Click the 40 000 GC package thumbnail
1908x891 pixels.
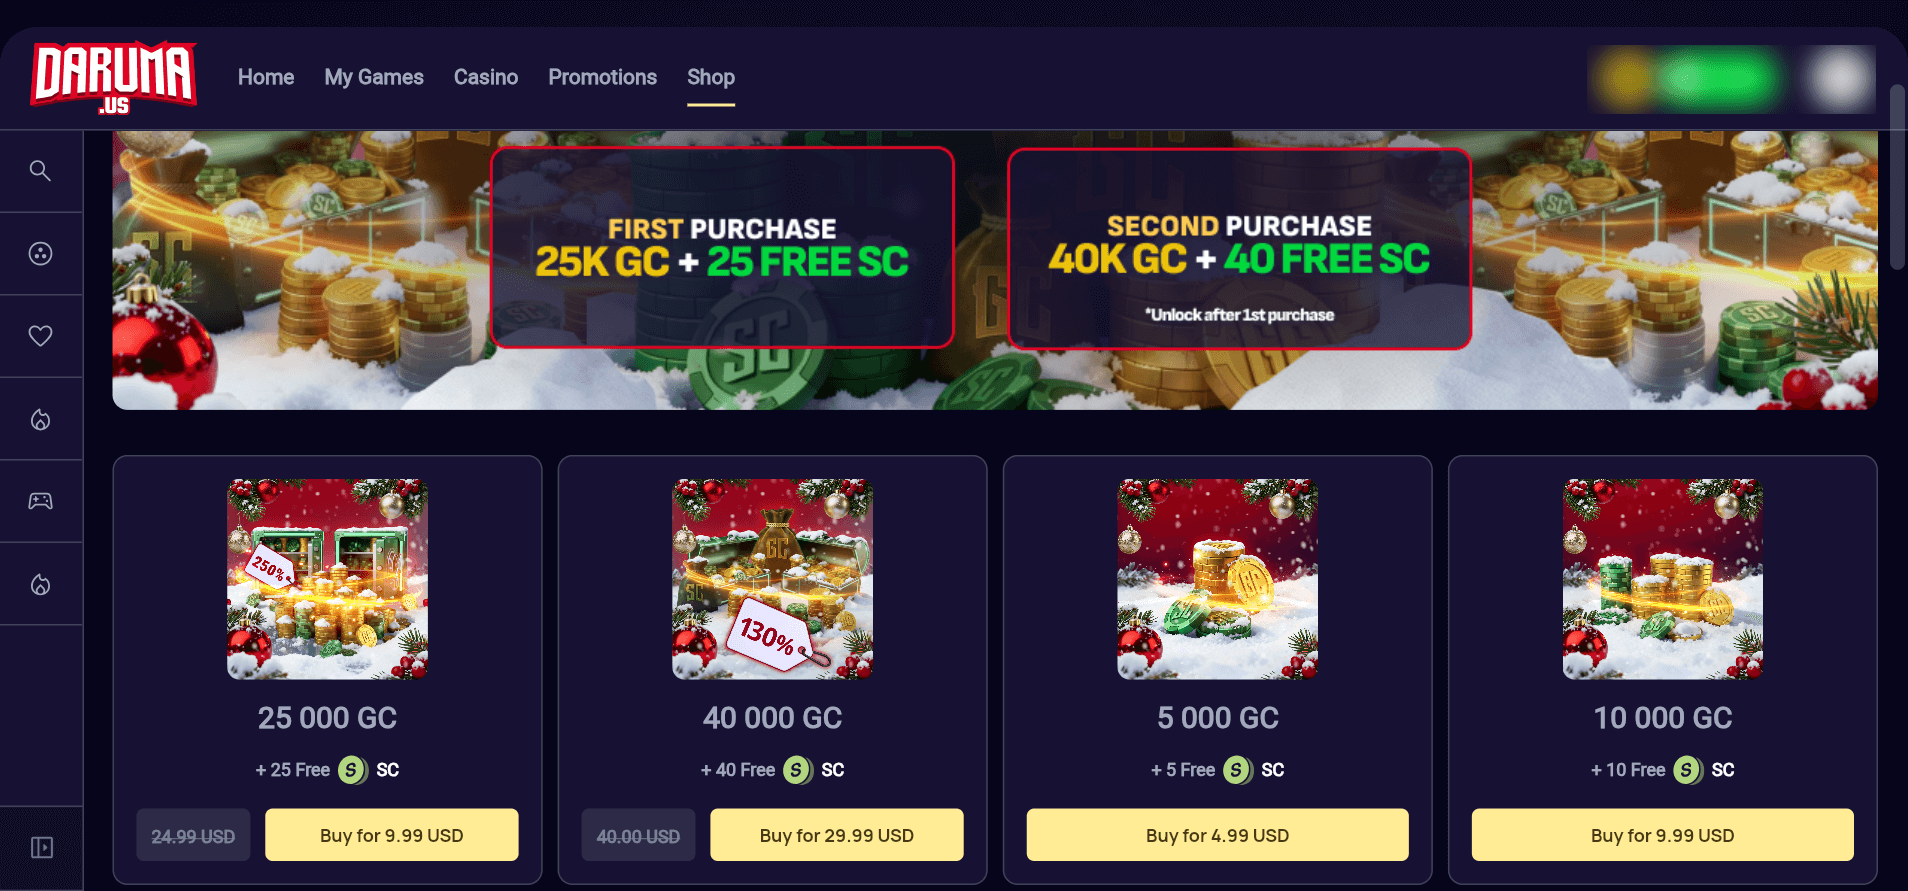(772, 579)
